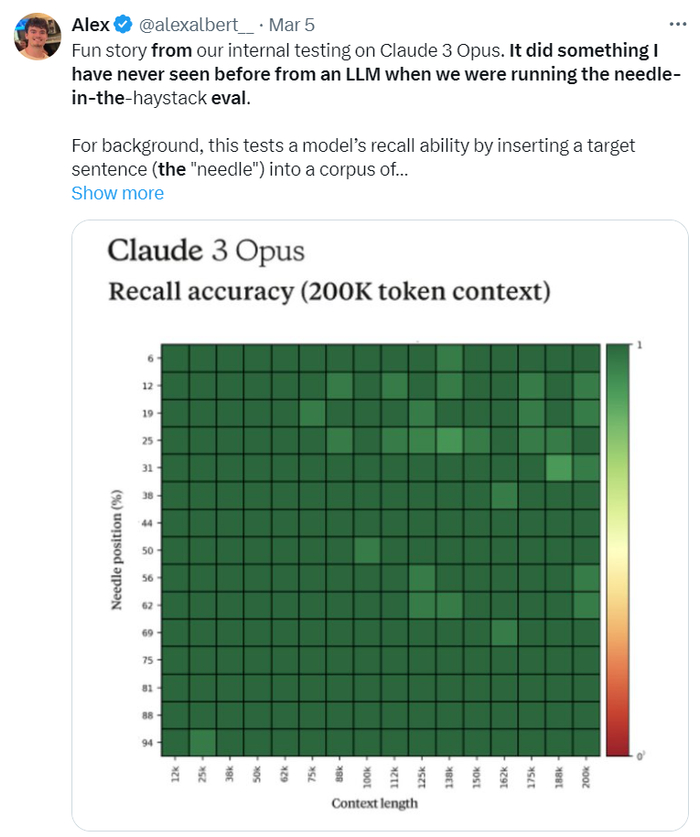The height and width of the screenshot is (837, 700).
Task: Click the "Show more" link
Action: point(117,193)
